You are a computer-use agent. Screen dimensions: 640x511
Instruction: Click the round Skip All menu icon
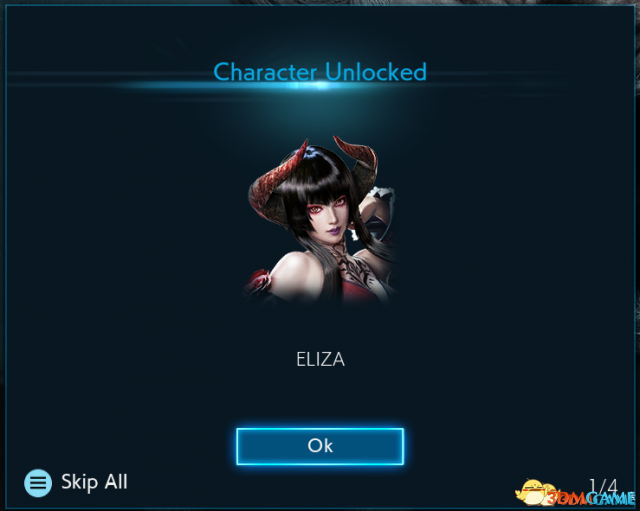point(38,483)
